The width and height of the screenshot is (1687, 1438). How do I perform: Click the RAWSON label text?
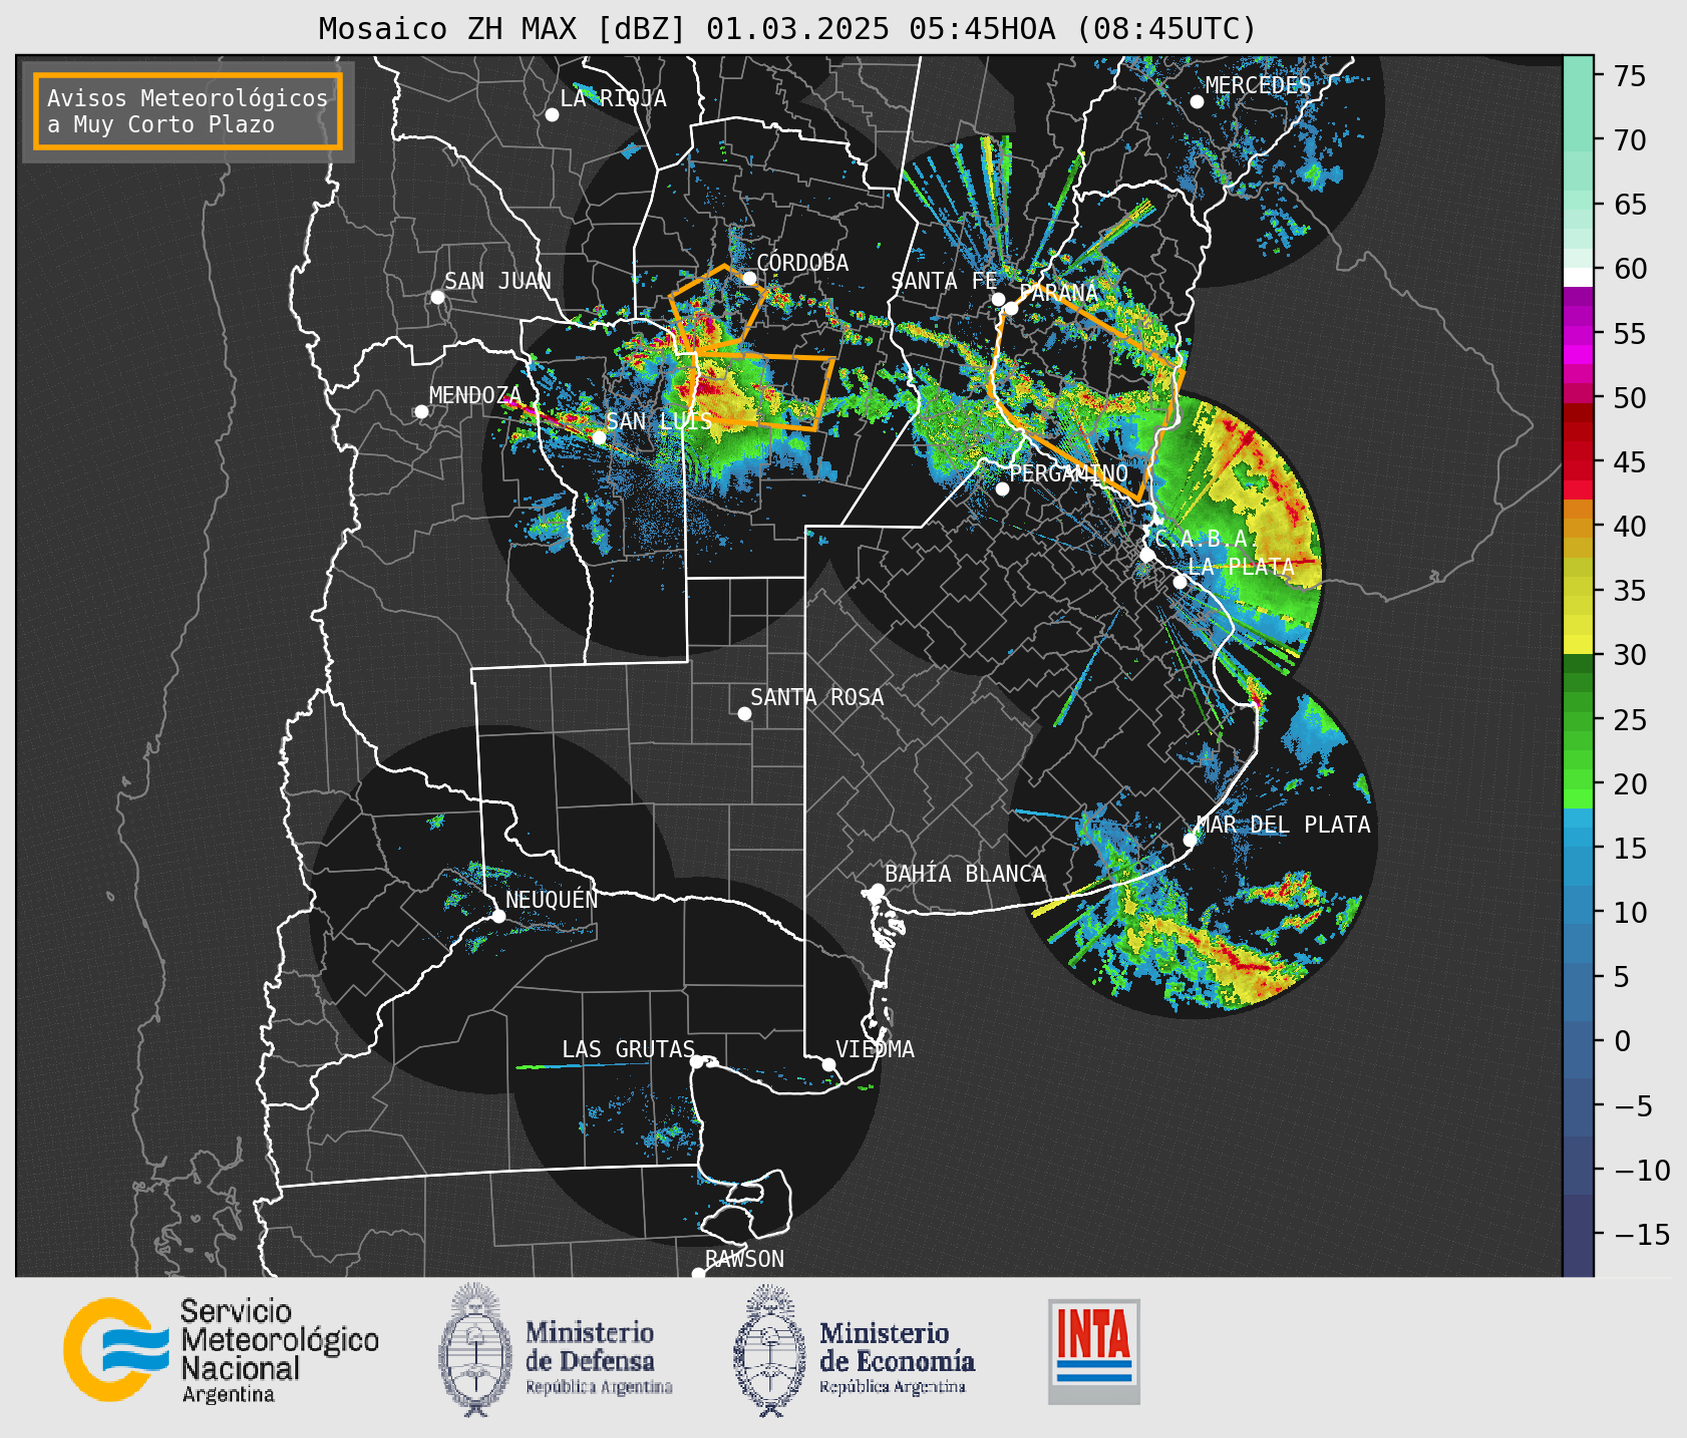[x=744, y=1259]
